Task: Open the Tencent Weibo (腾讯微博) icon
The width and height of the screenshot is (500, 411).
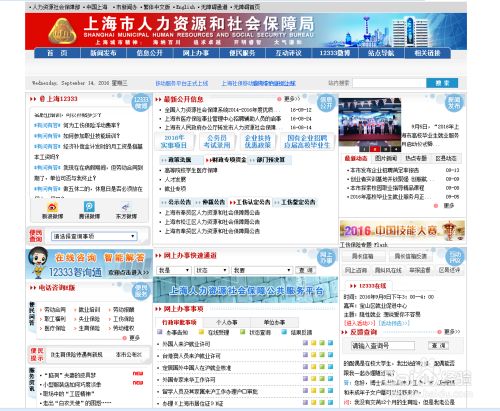Action: pos(89,207)
